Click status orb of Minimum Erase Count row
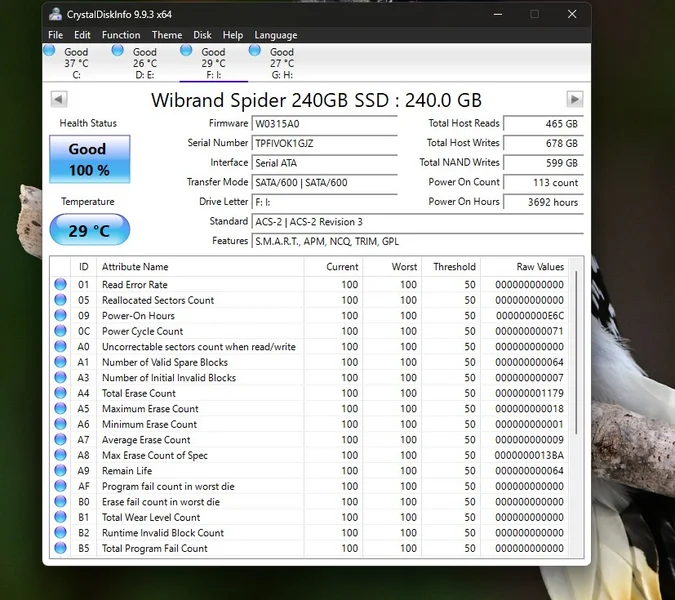Viewport: 675px width, 600px height. pos(60,424)
